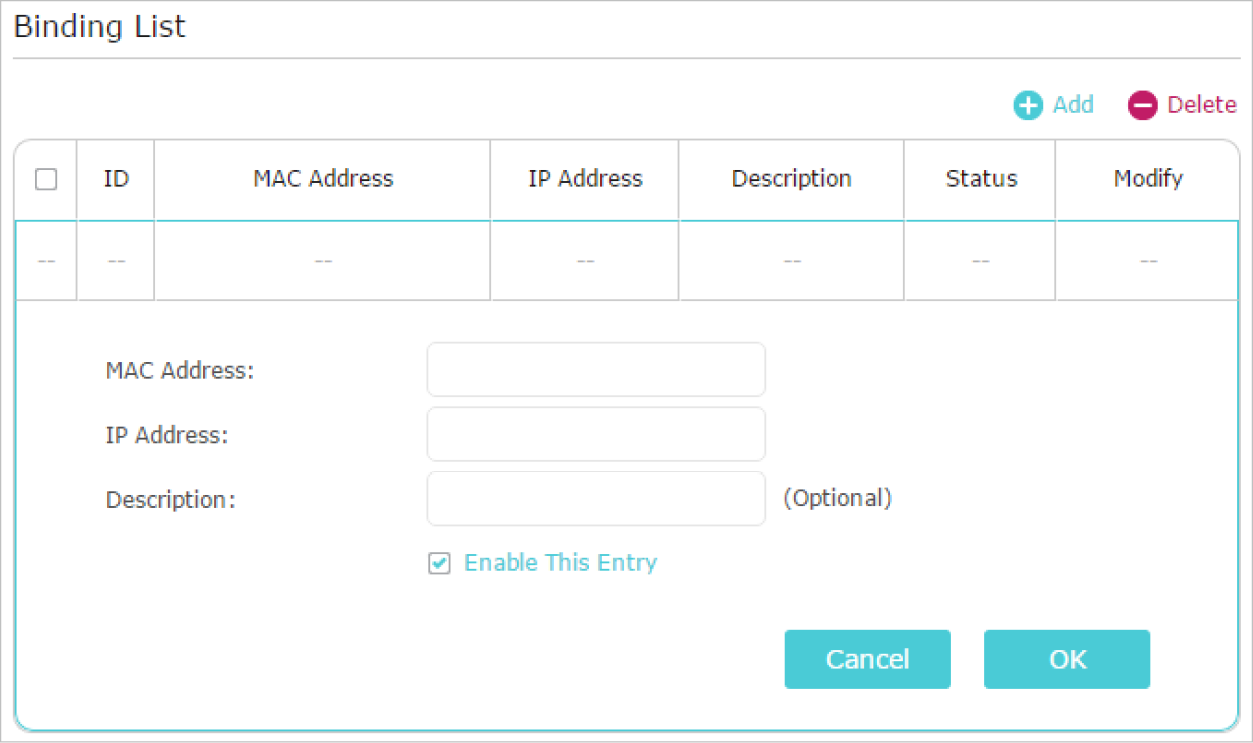Select all entries with the header checkbox
Viewport: 1253px width, 743px height.
click(x=46, y=179)
